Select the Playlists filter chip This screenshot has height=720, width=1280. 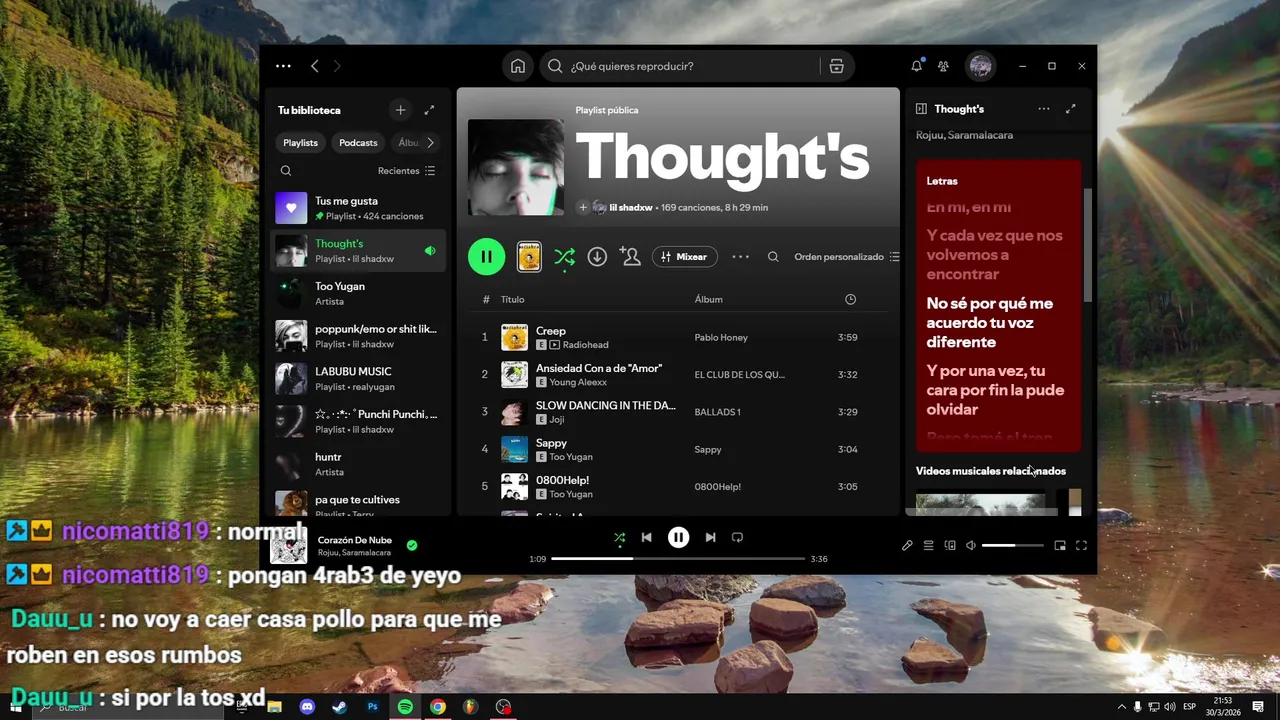click(300, 142)
